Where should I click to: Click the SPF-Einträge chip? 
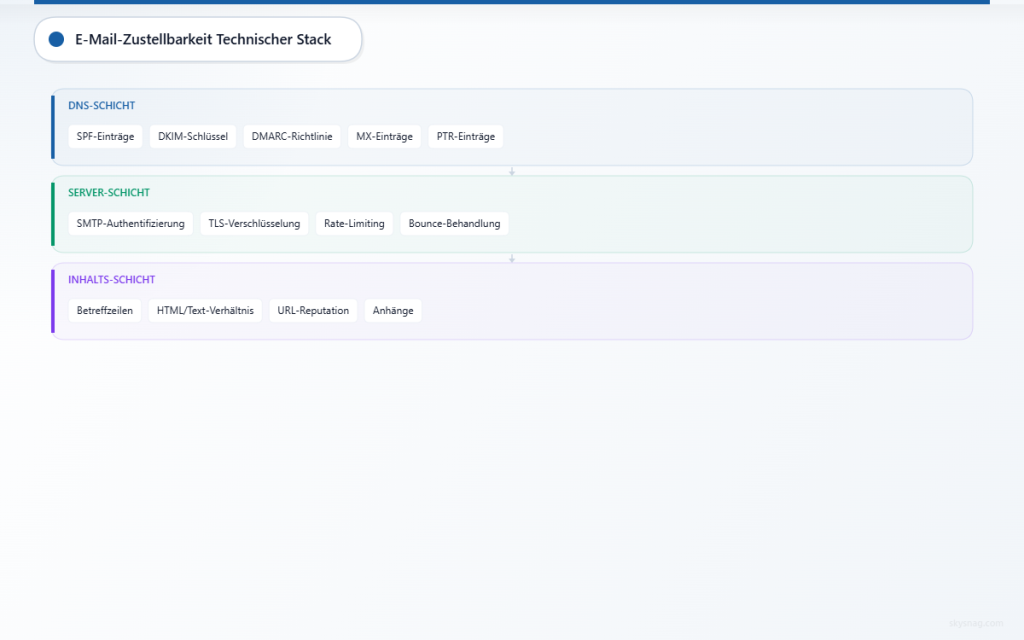click(105, 137)
